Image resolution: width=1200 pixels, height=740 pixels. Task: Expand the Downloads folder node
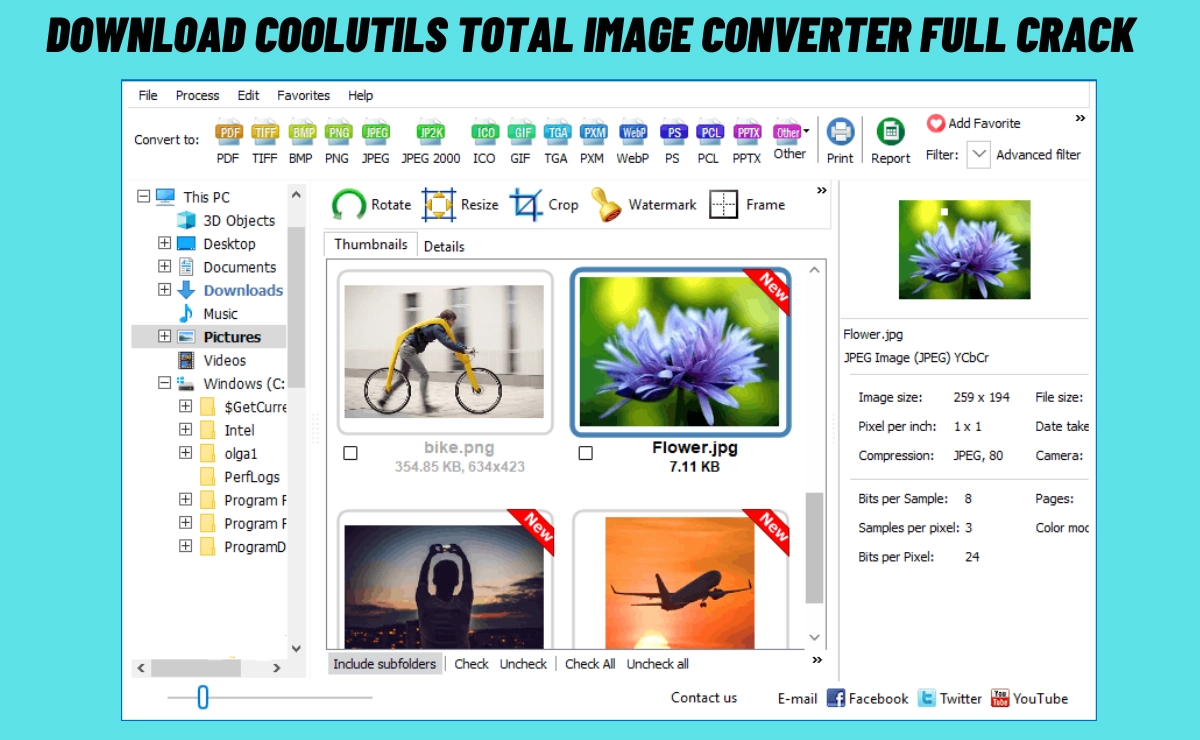coord(164,290)
